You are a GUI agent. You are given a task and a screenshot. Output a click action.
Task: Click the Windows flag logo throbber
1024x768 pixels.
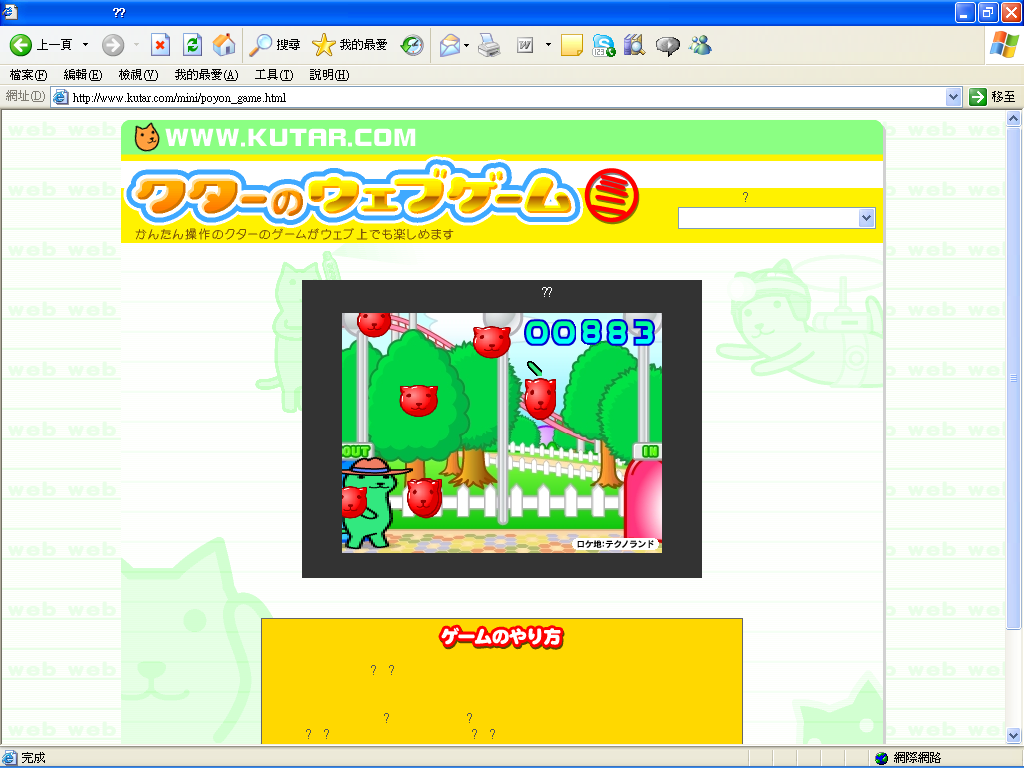(1004, 45)
